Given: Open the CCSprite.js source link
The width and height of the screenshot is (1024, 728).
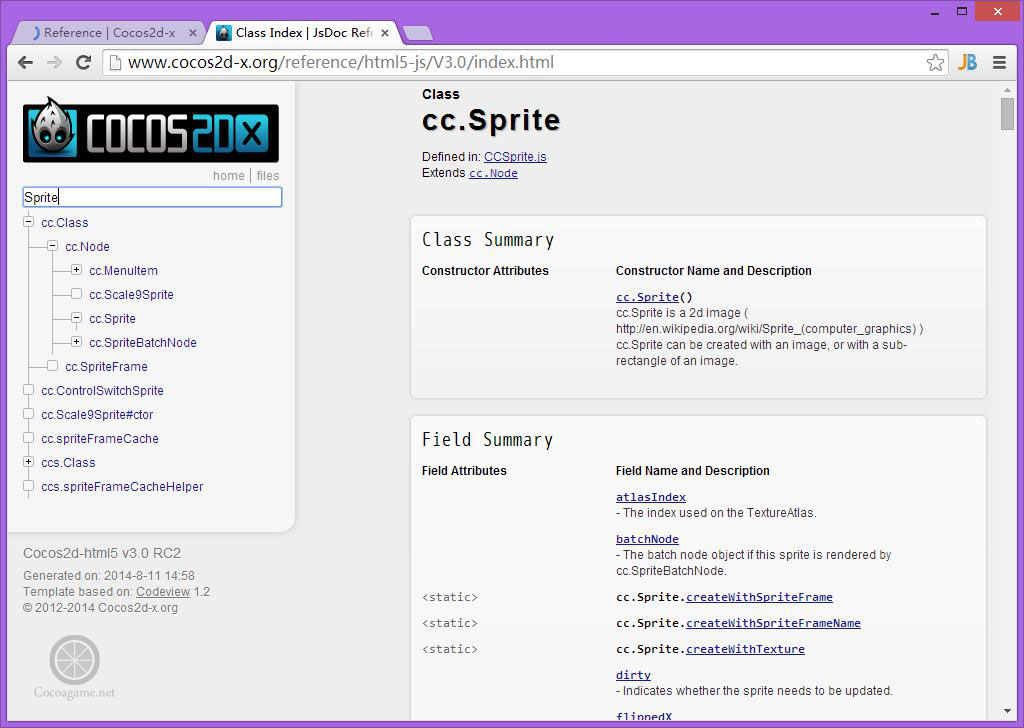Looking at the screenshot, I should click(515, 157).
